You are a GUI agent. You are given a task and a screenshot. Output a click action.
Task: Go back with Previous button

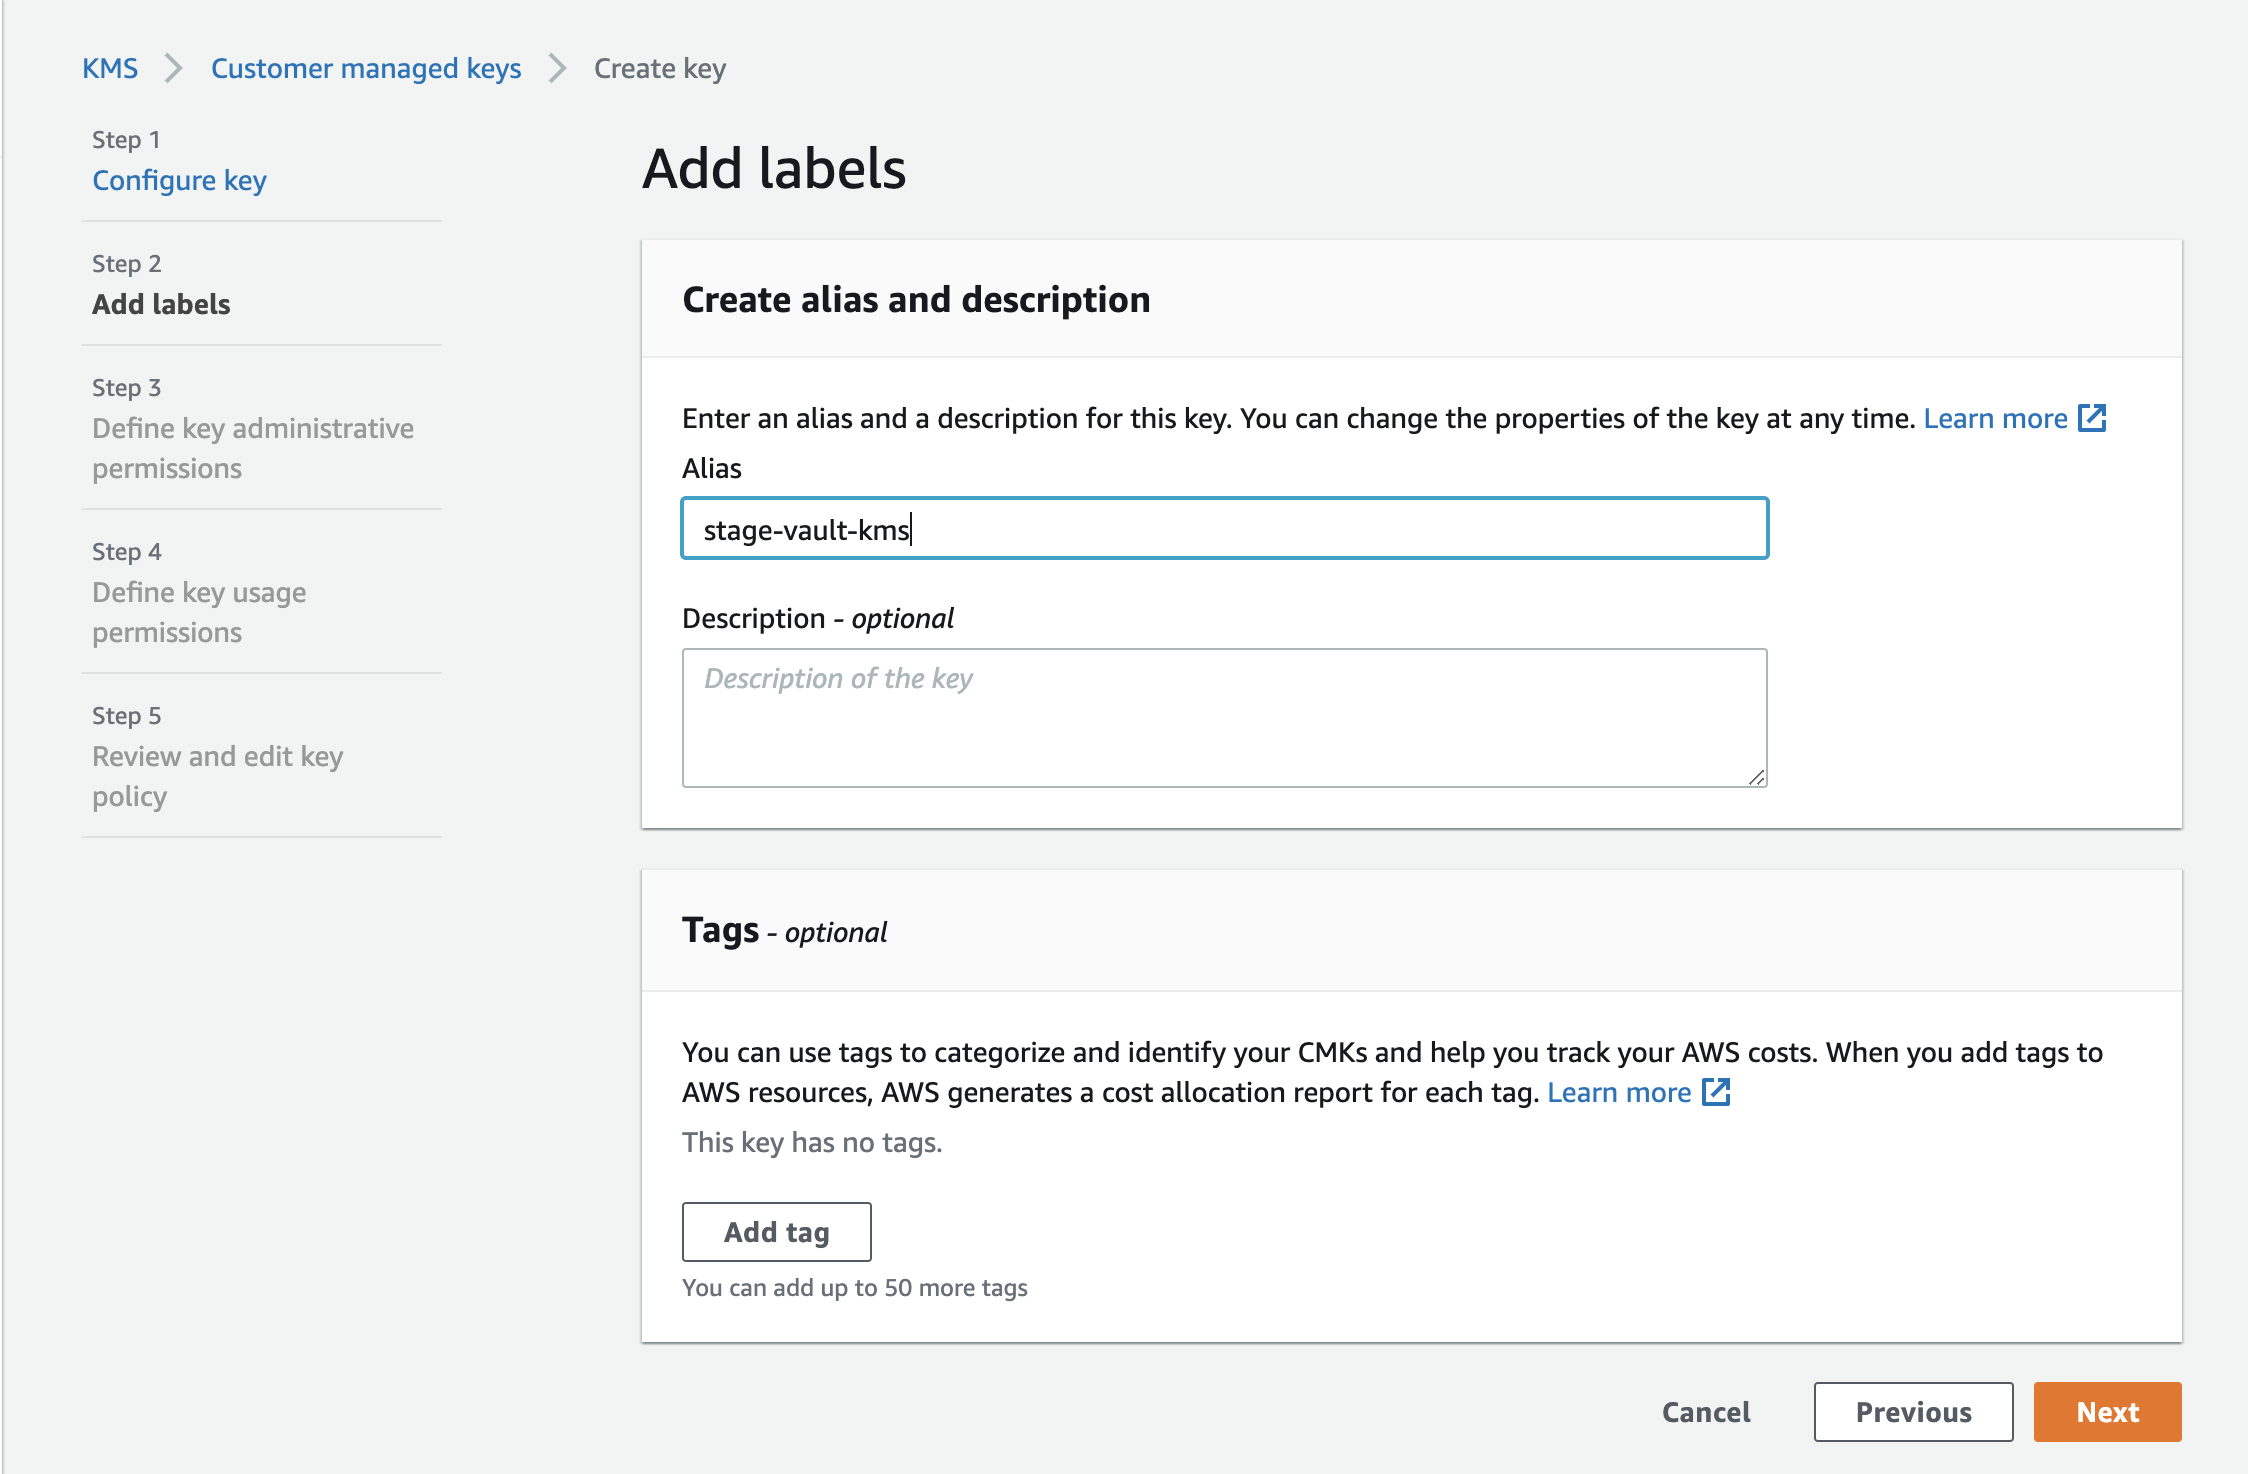click(x=1914, y=1412)
